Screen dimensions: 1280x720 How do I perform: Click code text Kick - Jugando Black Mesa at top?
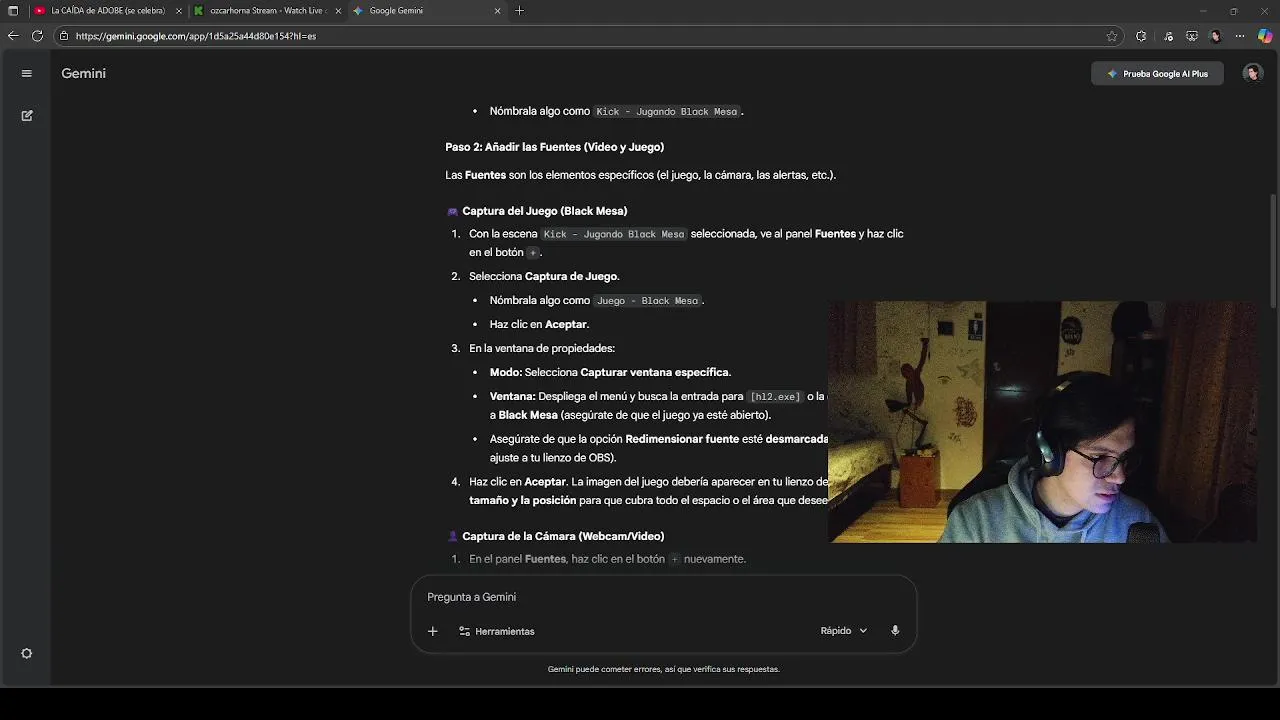click(666, 112)
